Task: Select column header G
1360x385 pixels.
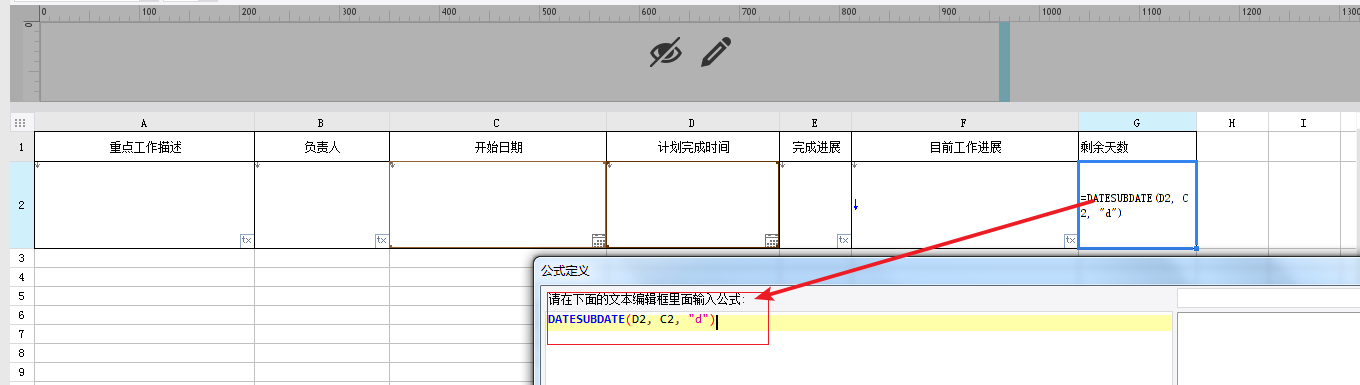Action: tap(1137, 122)
